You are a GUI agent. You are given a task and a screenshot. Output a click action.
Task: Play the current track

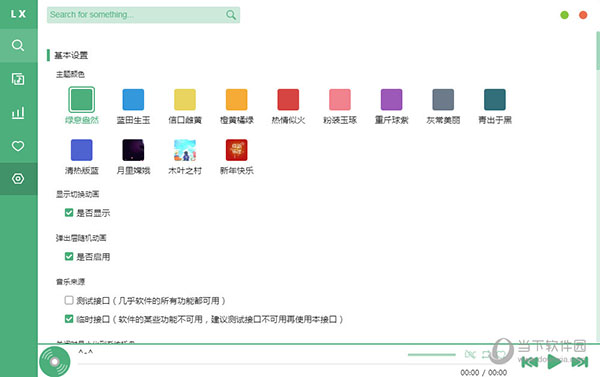554,362
